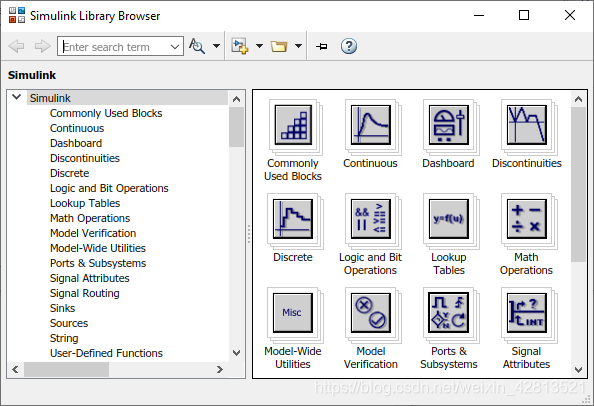Click the tree horizontal scrollbar thumb
Screen dimensions: 594x406
(67, 369)
